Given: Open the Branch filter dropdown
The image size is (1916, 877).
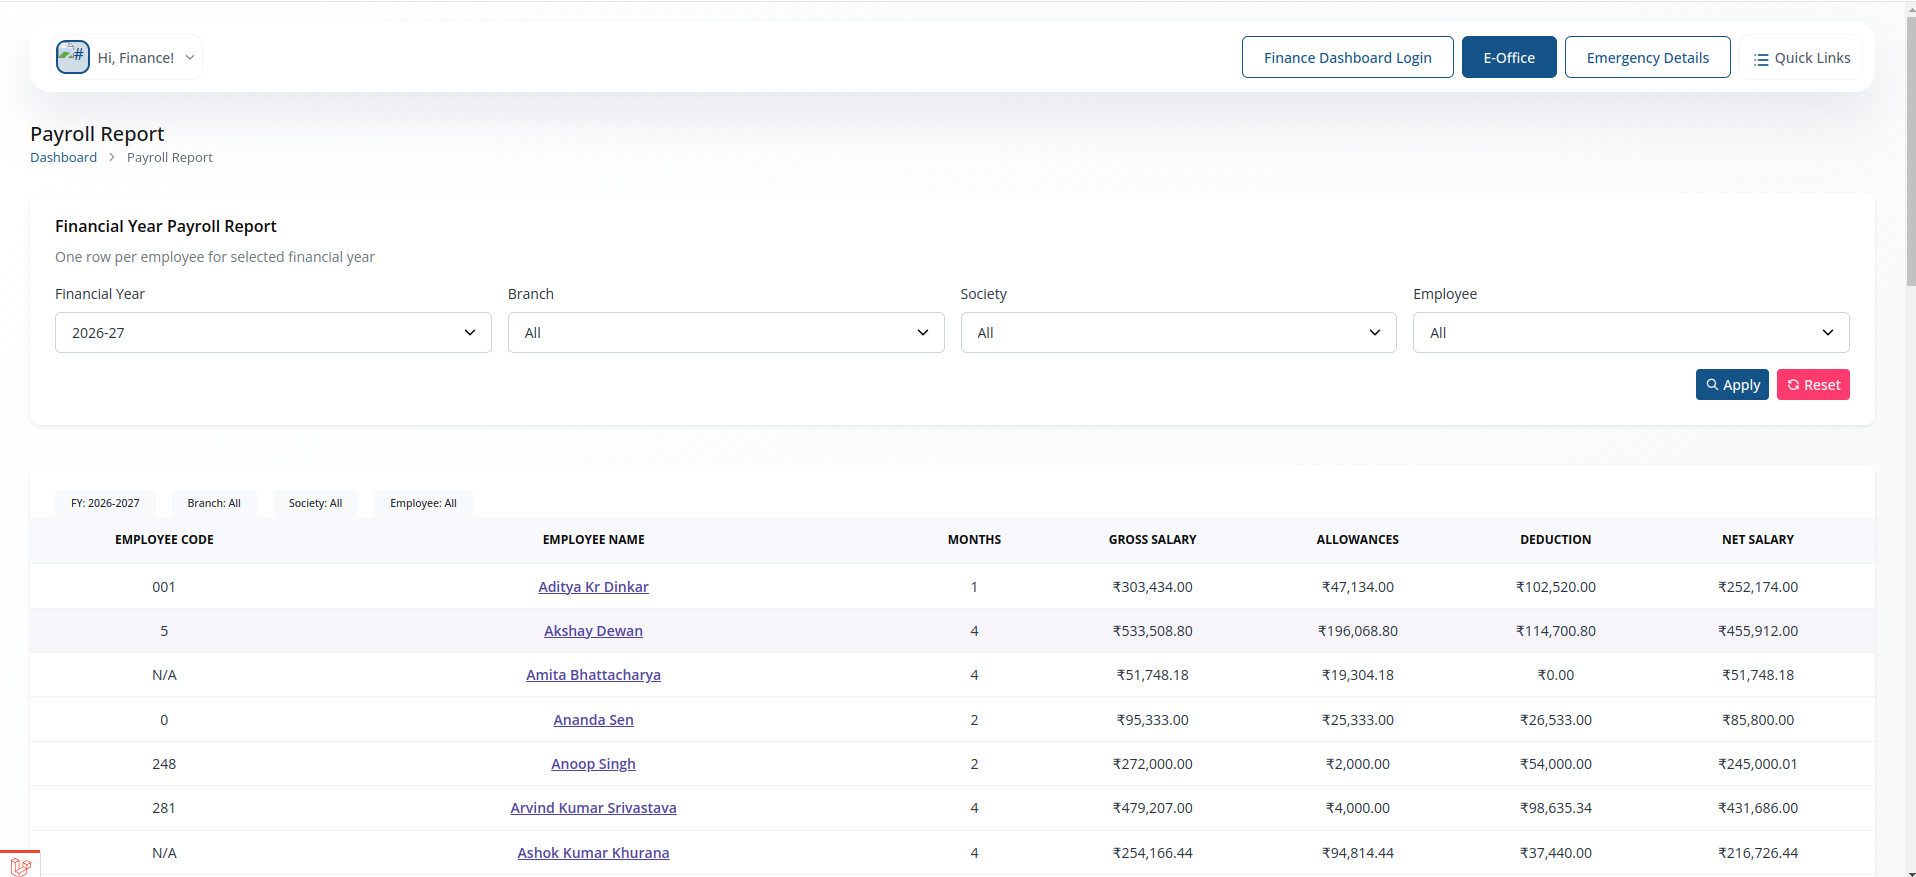Looking at the screenshot, I should [x=726, y=333].
